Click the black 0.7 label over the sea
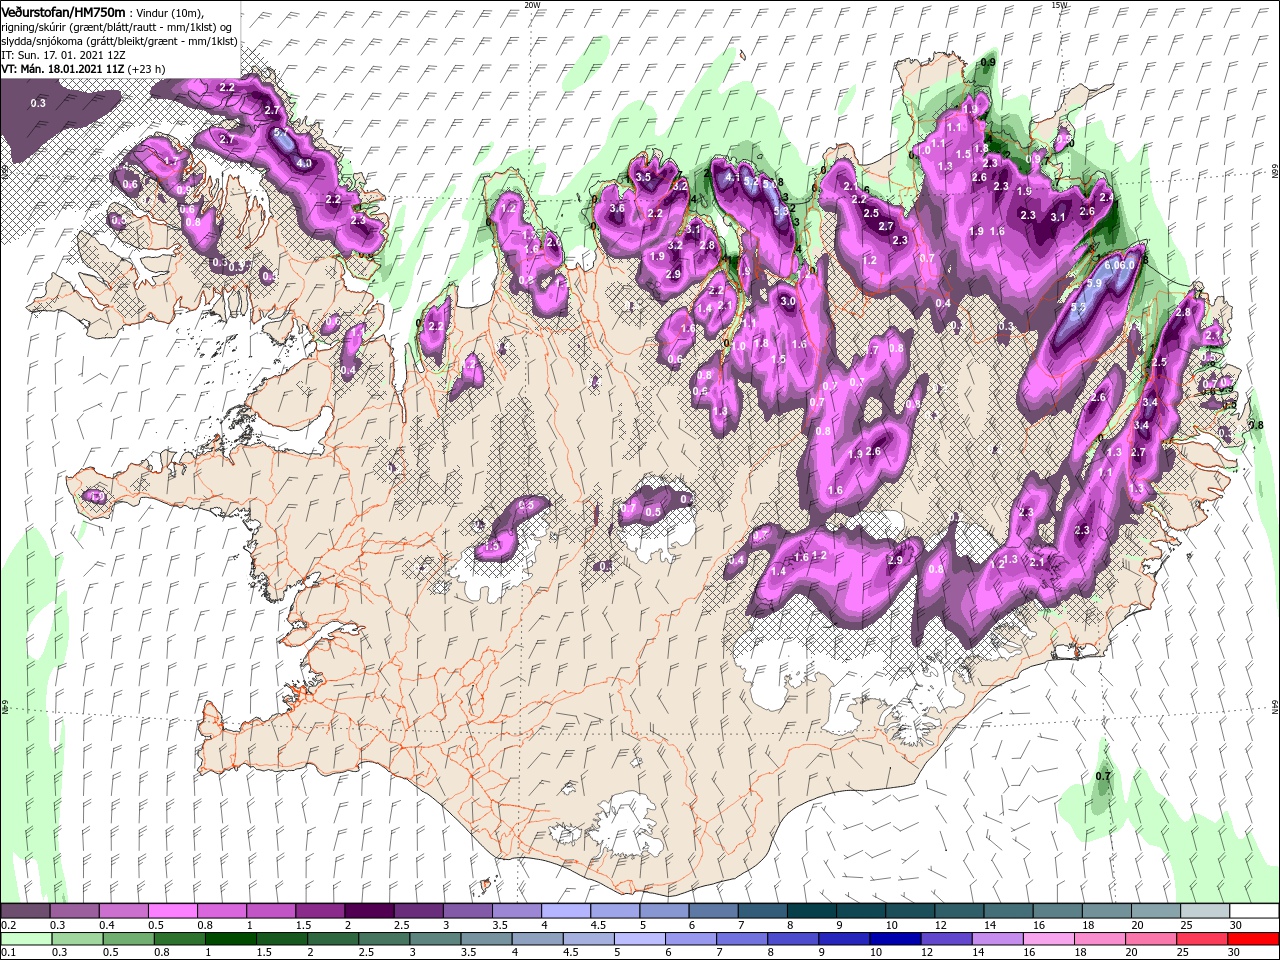Viewport: 1280px width, 960px height. [x=1103, y=776]
